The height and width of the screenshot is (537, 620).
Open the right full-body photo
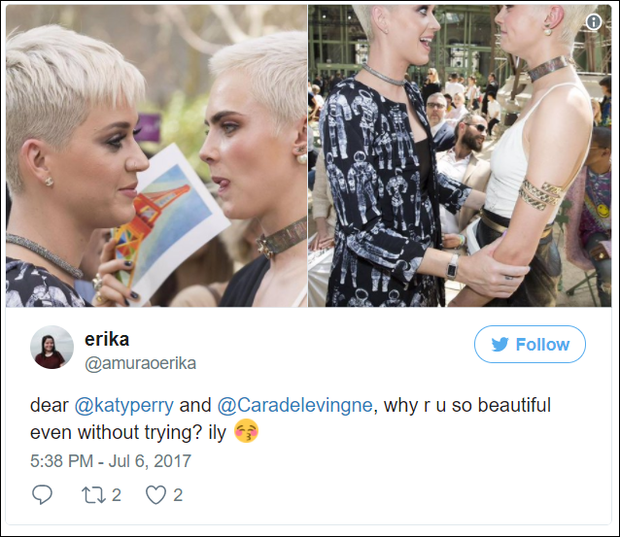tap(460, 156)
